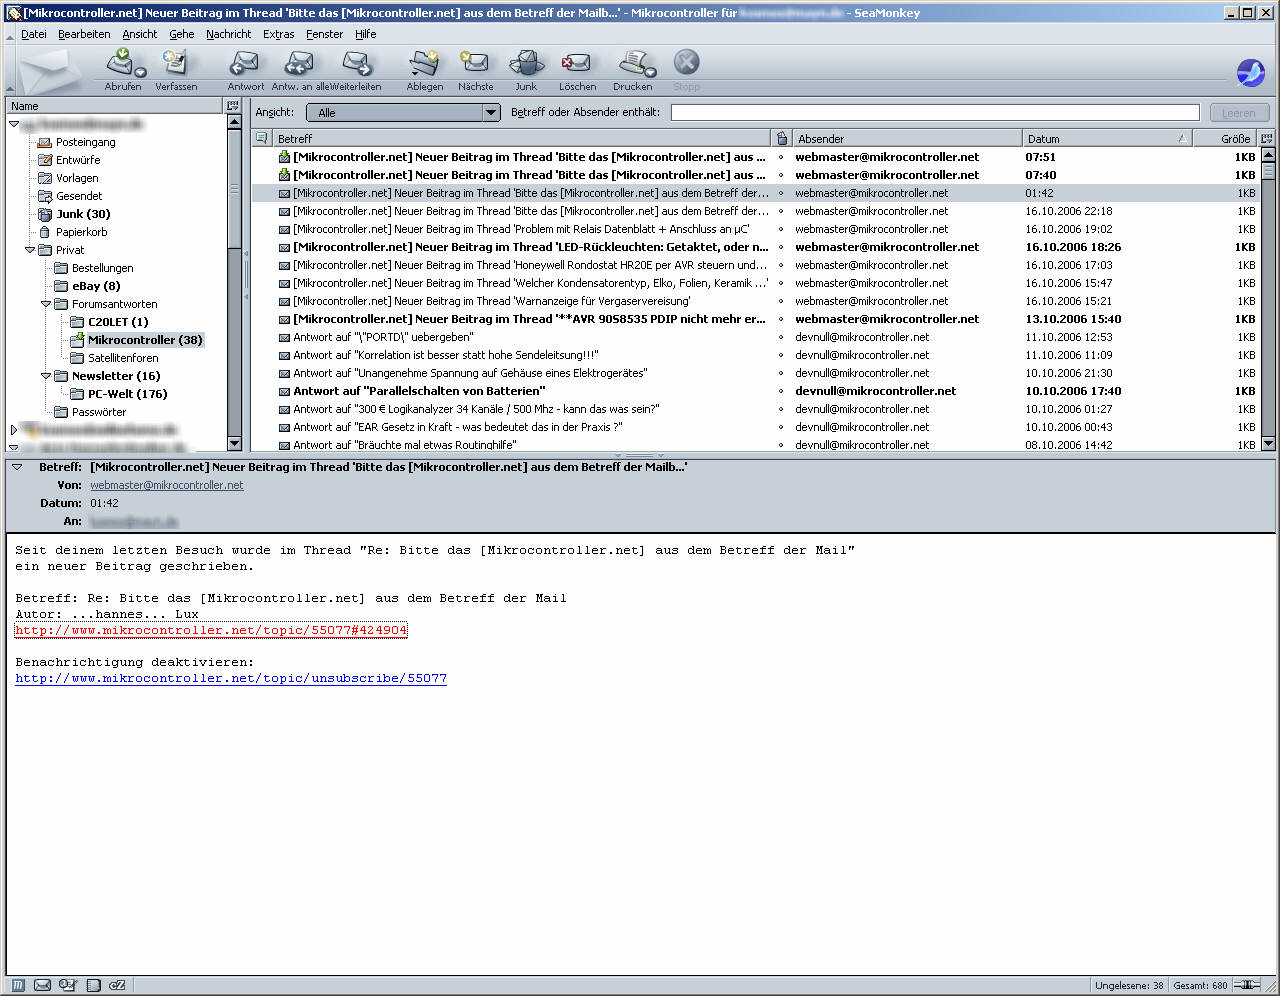Open the Extras menu
1280x996 pixels.
pyautogui.click(x=279, y=34)
